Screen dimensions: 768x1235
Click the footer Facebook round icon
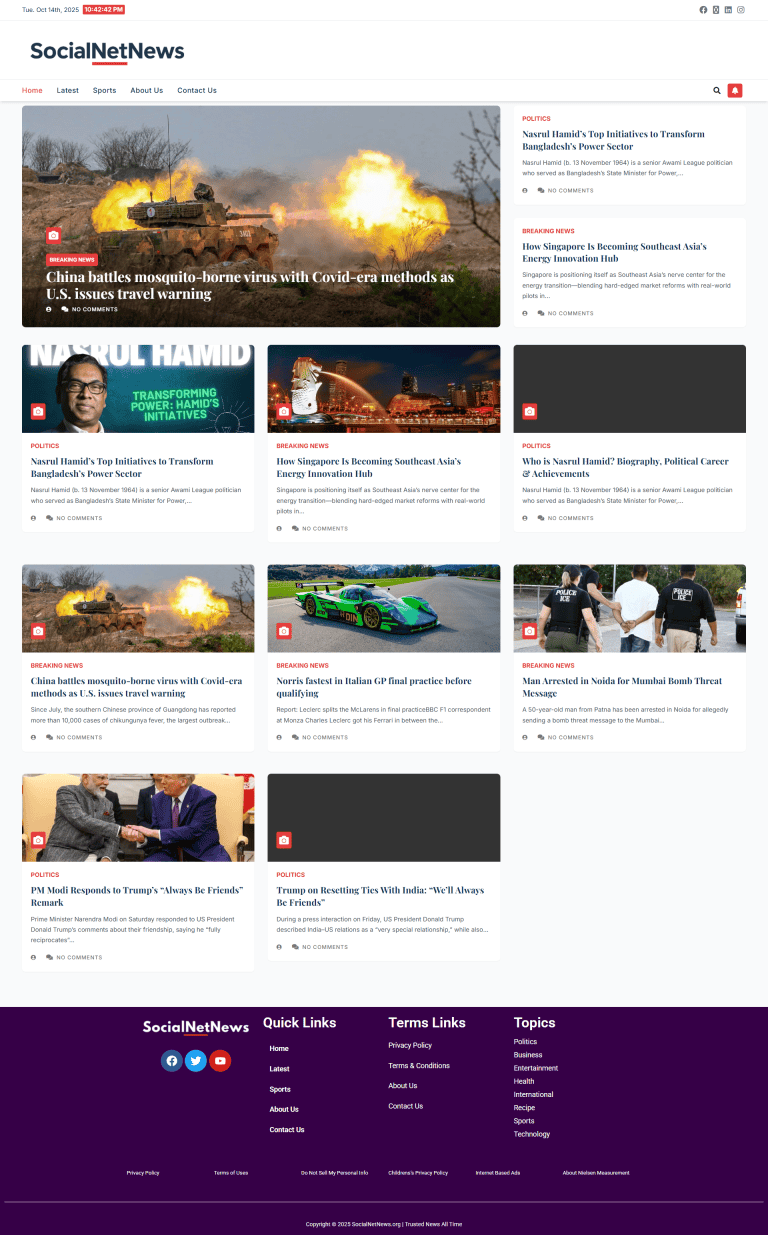(171, 1061)
